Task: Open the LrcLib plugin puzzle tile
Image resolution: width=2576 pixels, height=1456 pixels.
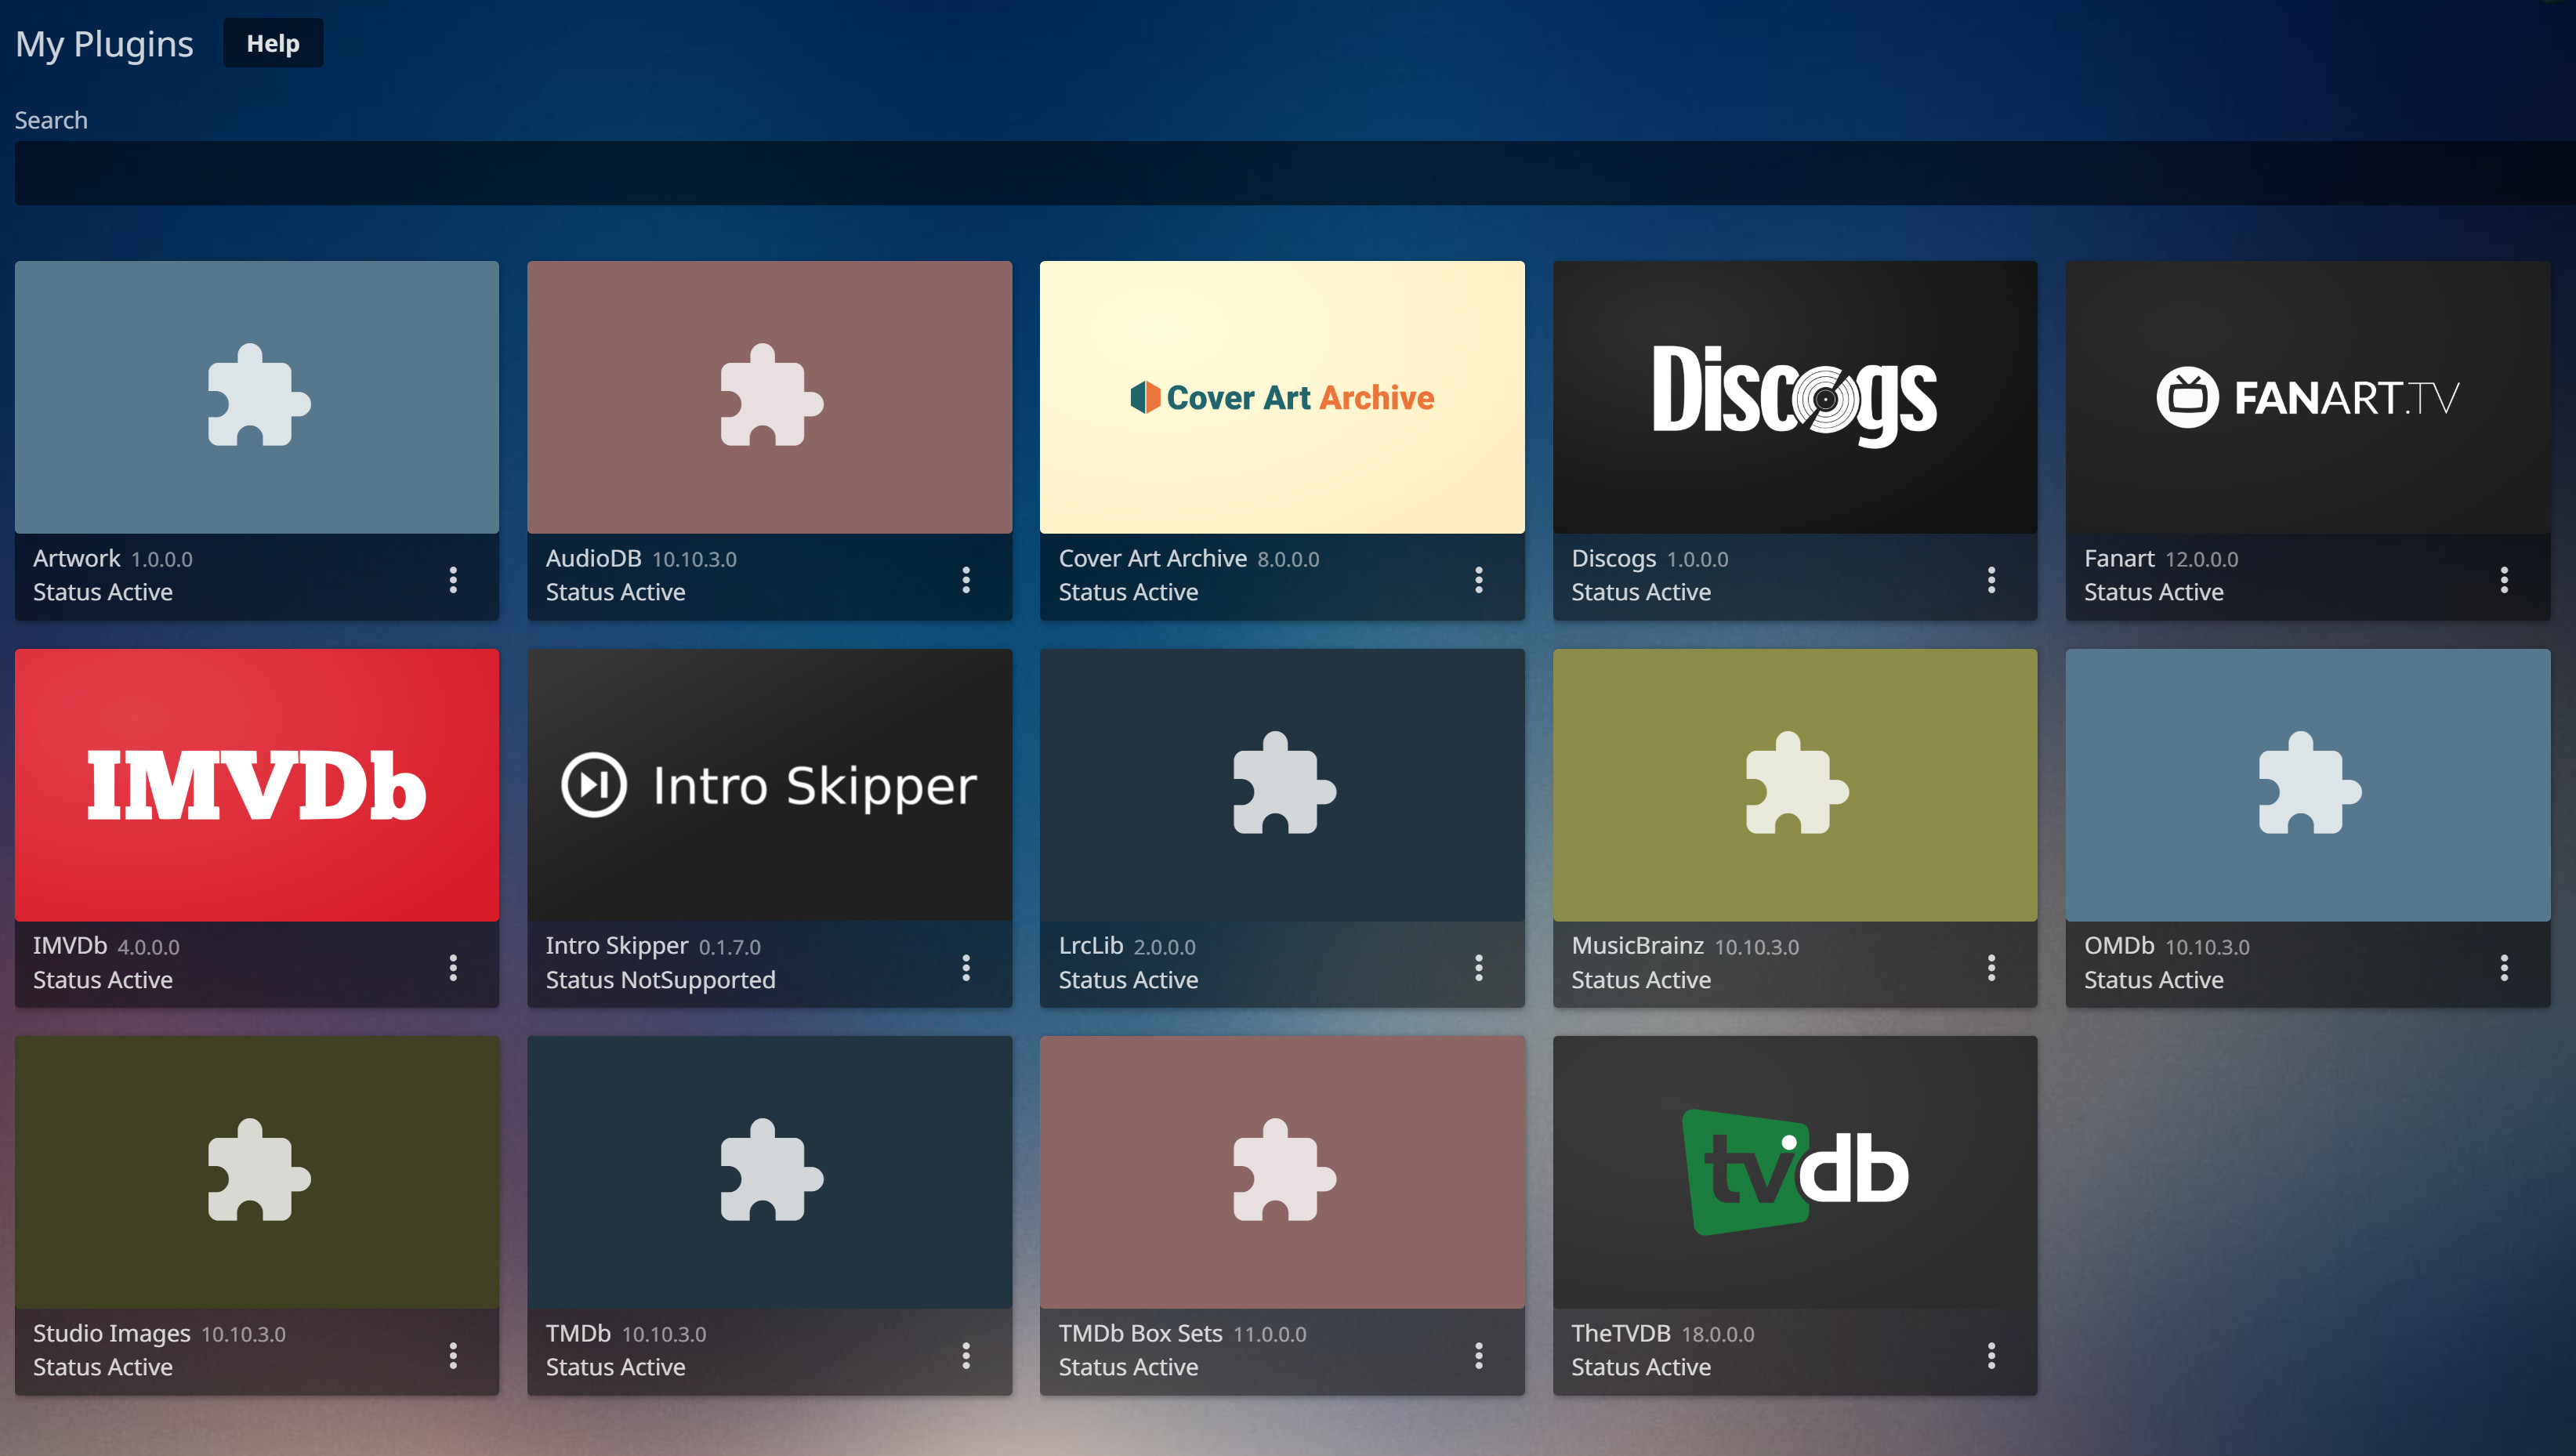Action: click(x=1282, y=785)
